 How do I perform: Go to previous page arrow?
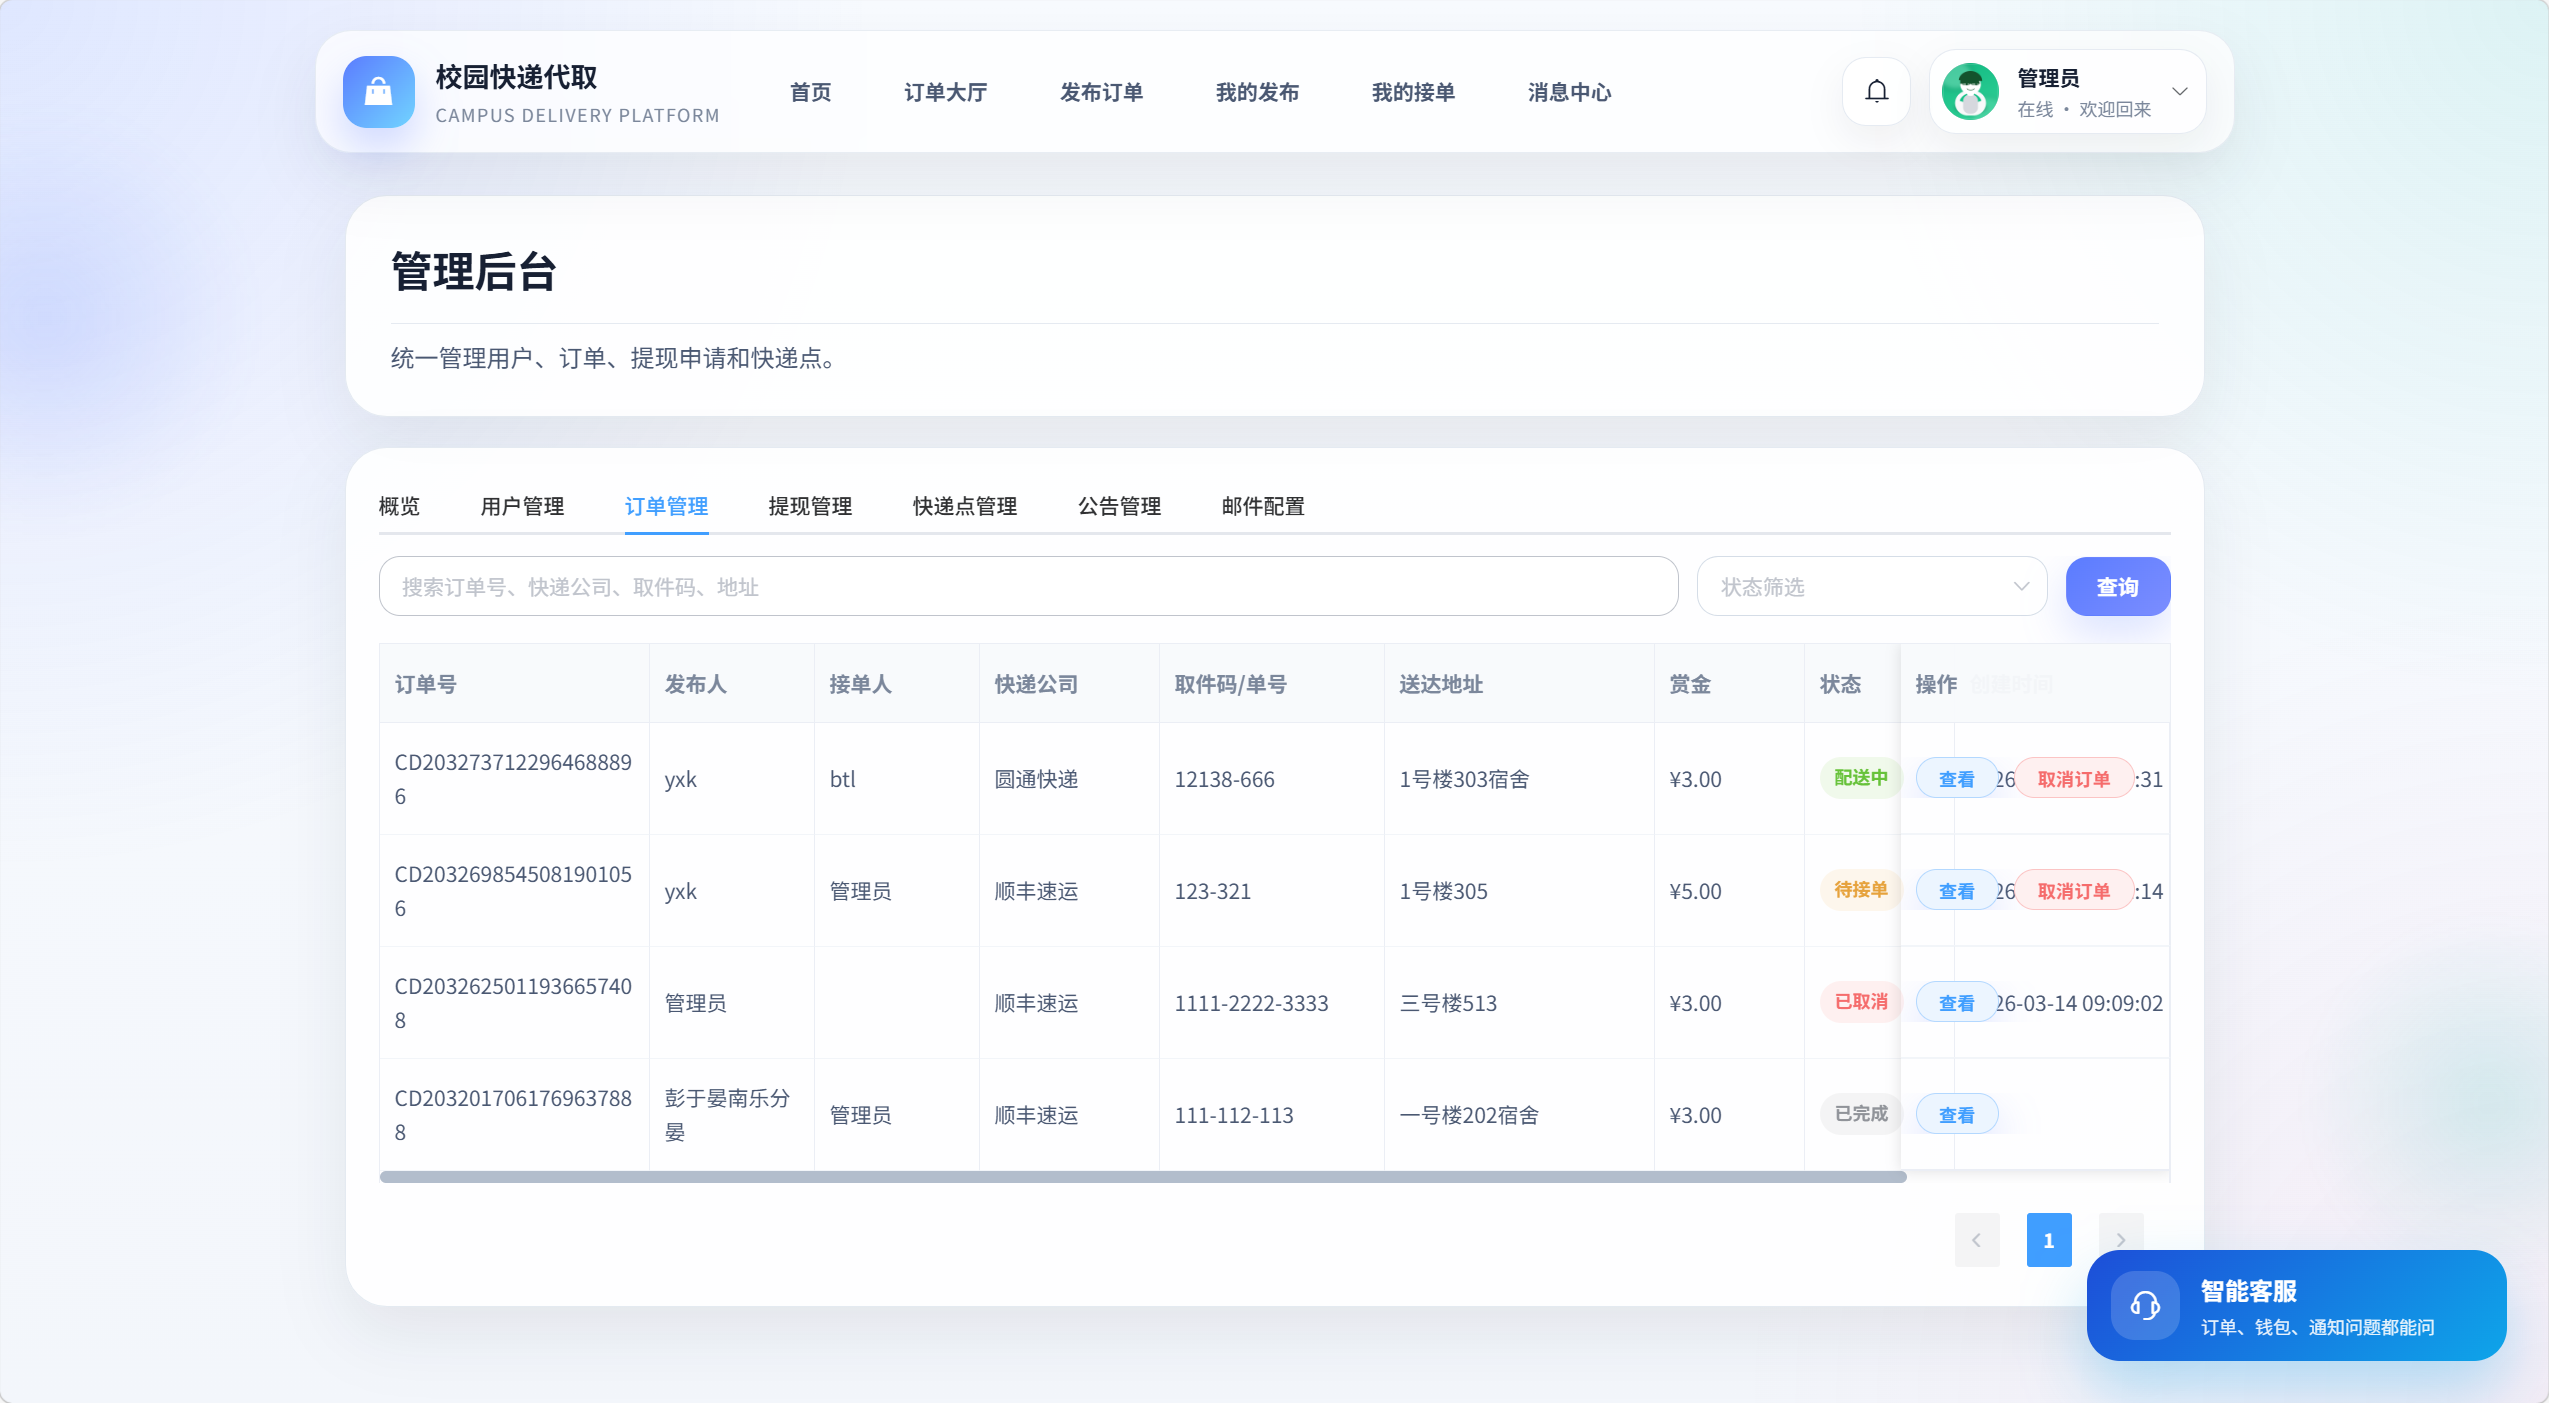coord(1976,1240)
